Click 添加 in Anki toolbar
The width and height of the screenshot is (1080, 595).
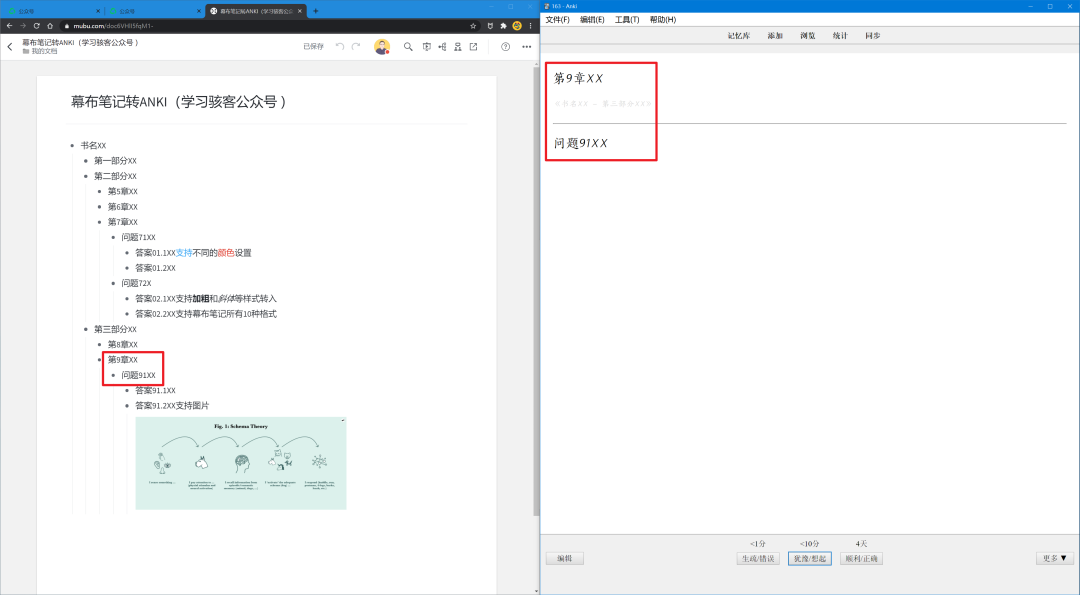point(775,36)
